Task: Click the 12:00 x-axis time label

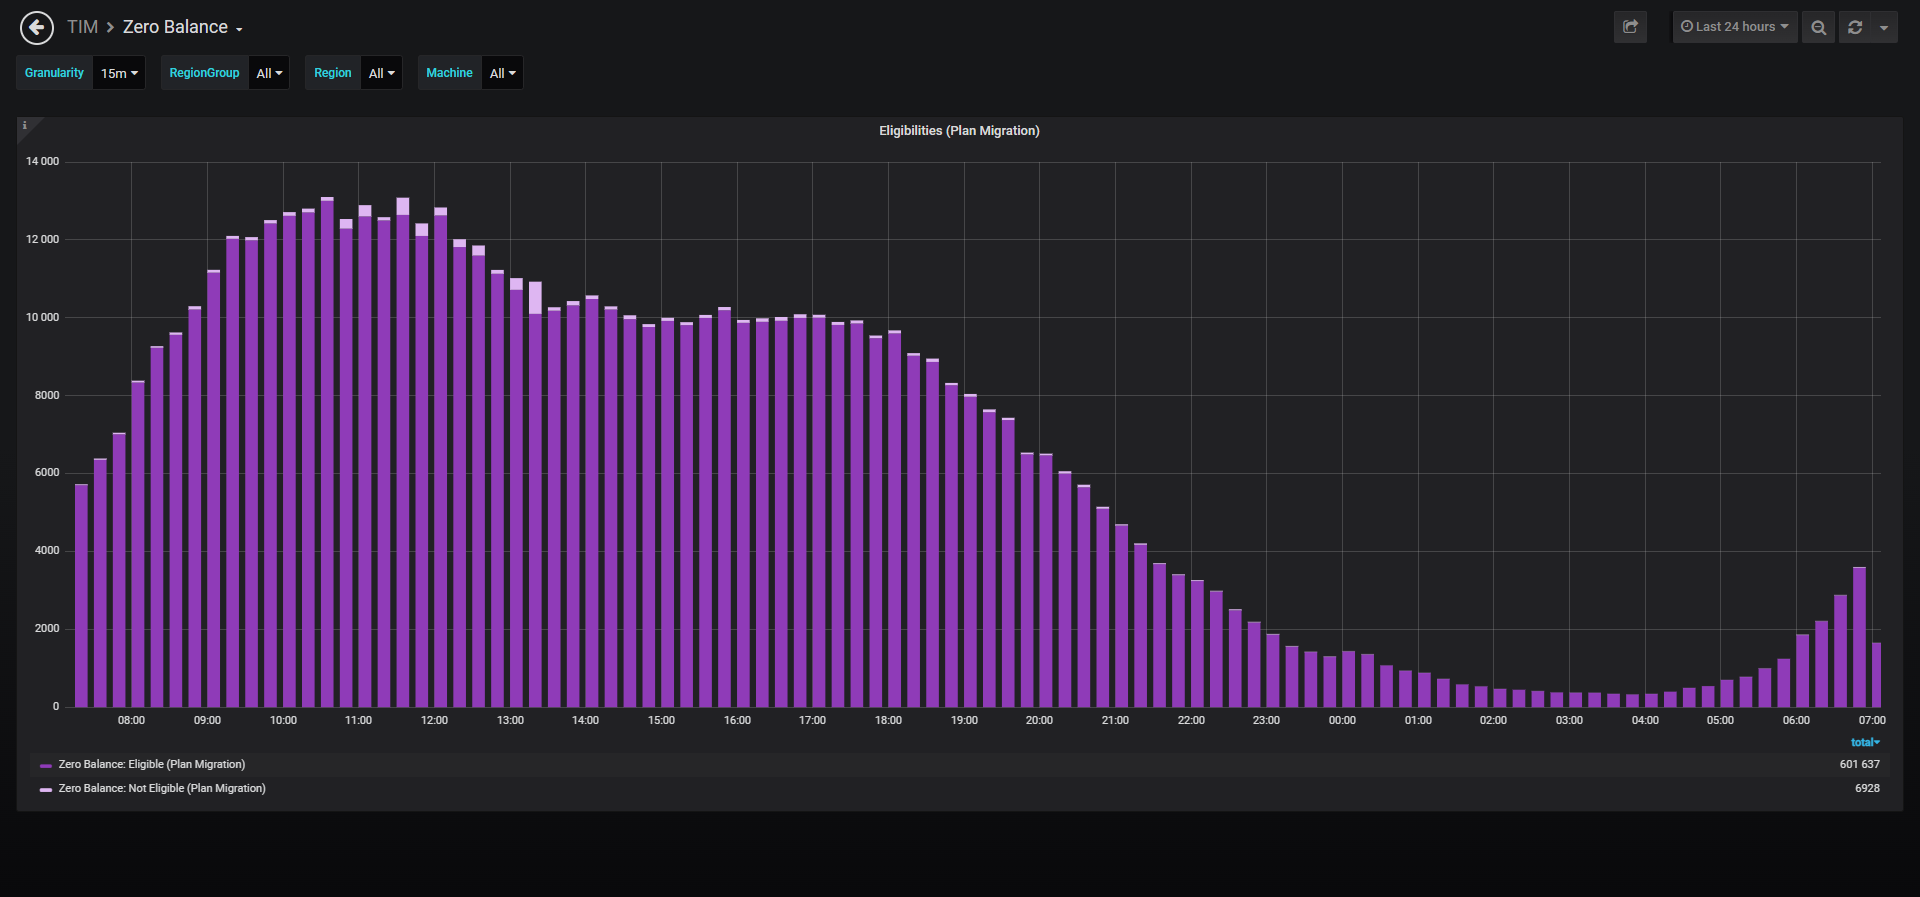Action: click(x=434, y=720)
